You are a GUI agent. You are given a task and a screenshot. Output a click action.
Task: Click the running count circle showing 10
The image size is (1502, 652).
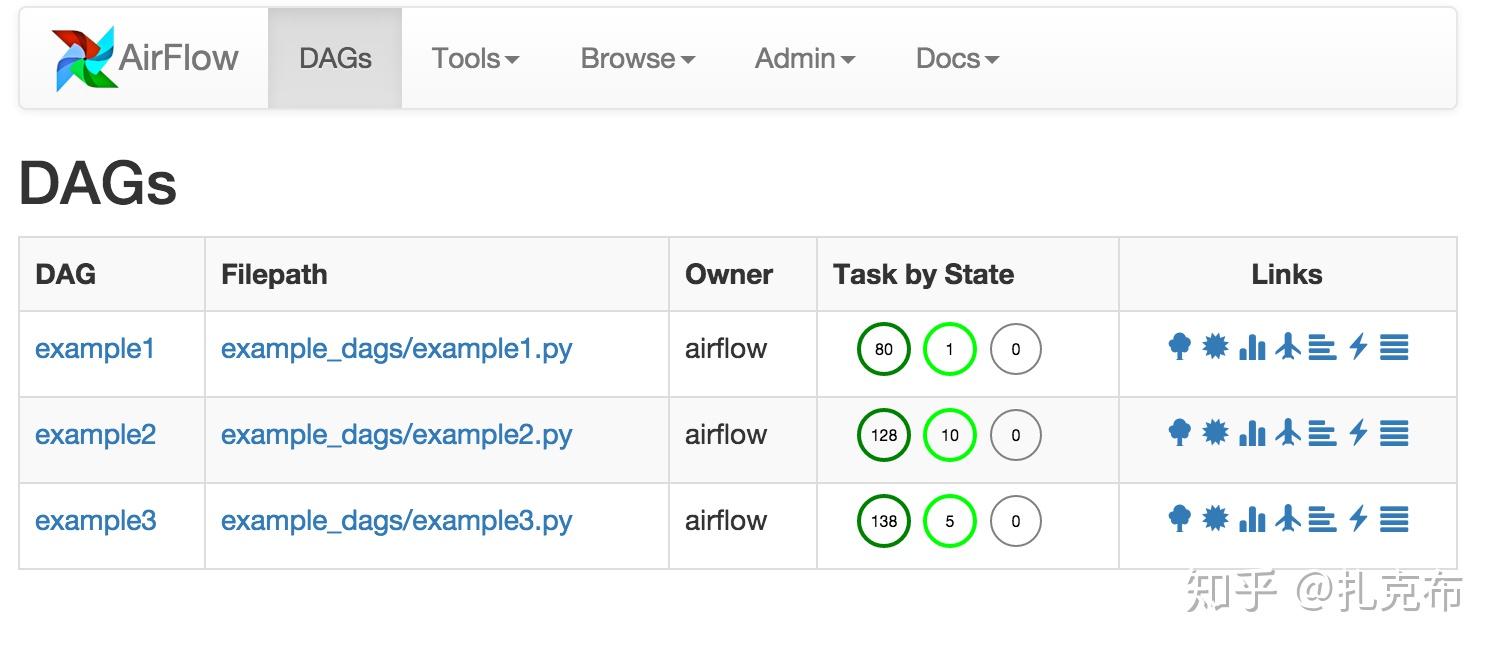949,434
